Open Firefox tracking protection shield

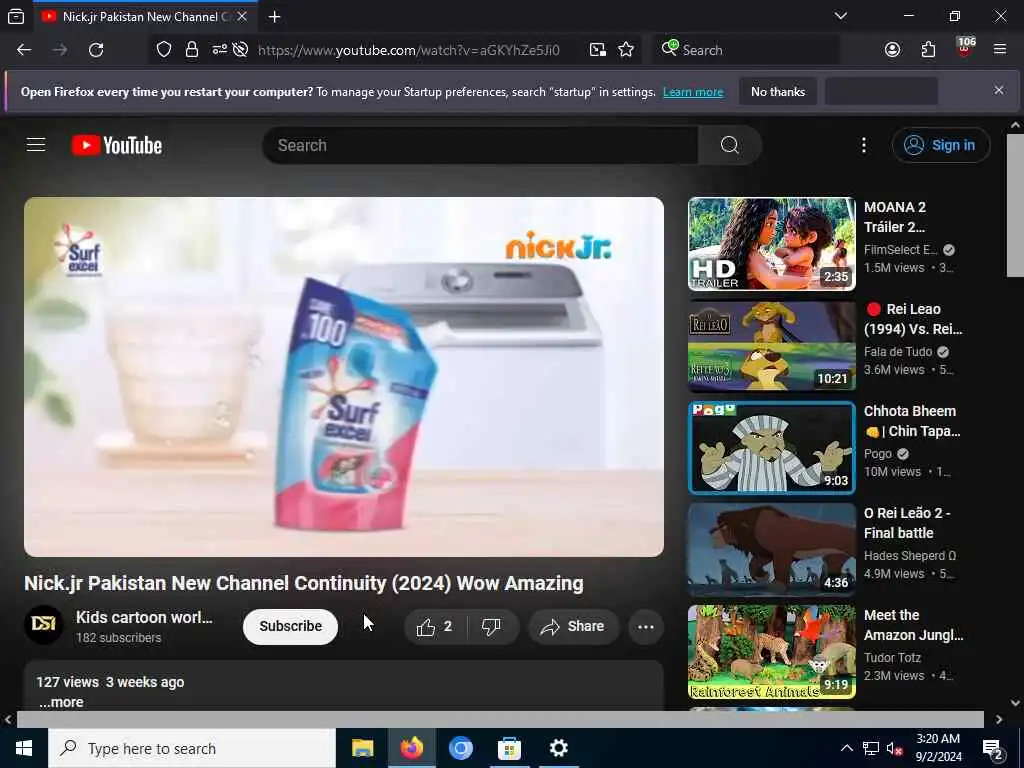click(164, 50)
